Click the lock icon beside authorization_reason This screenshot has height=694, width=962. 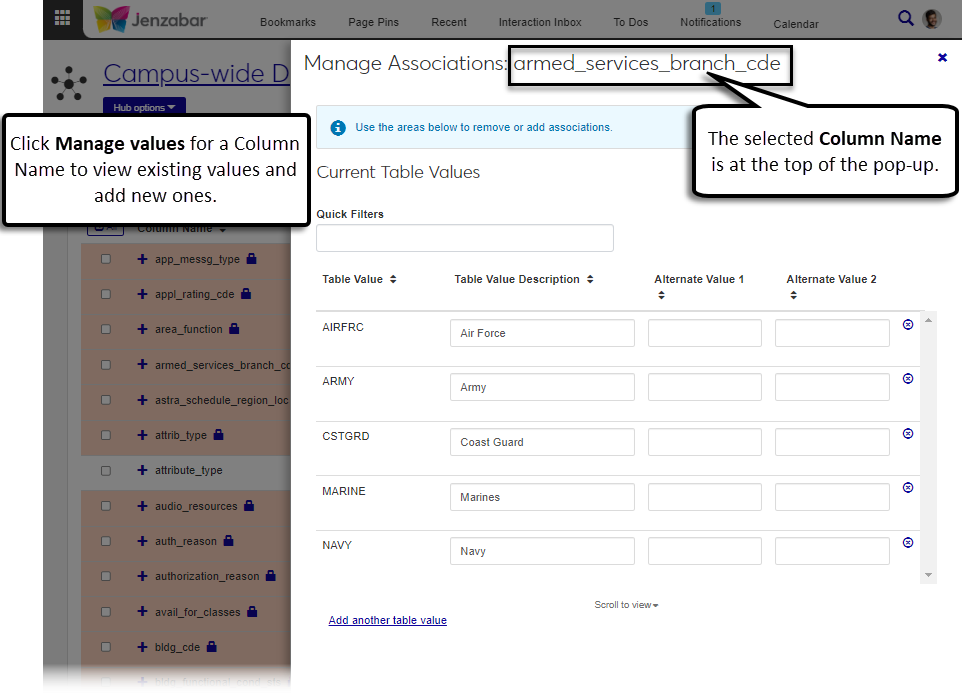point(271,576)
